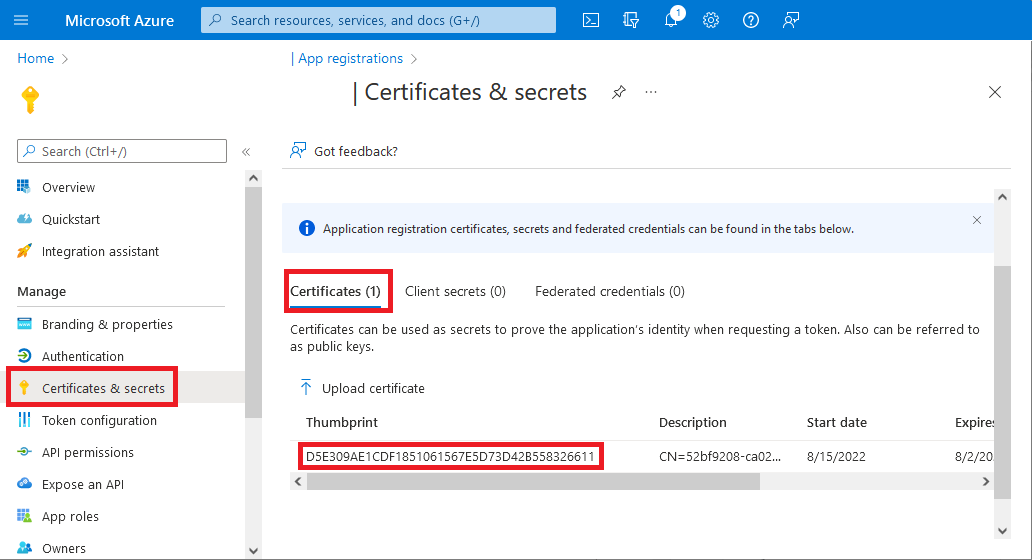Click the API permissions icon
Screen dimensions: 1032x560
pyautogui.click(x=24, y=452)
